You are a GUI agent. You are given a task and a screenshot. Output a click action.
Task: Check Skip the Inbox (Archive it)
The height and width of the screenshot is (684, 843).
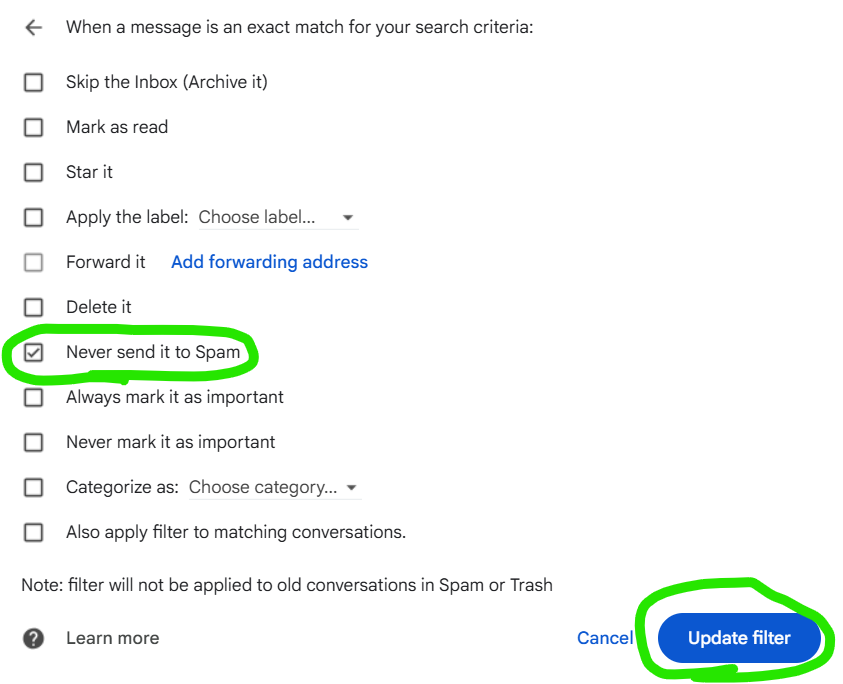(x=33, y=82)
